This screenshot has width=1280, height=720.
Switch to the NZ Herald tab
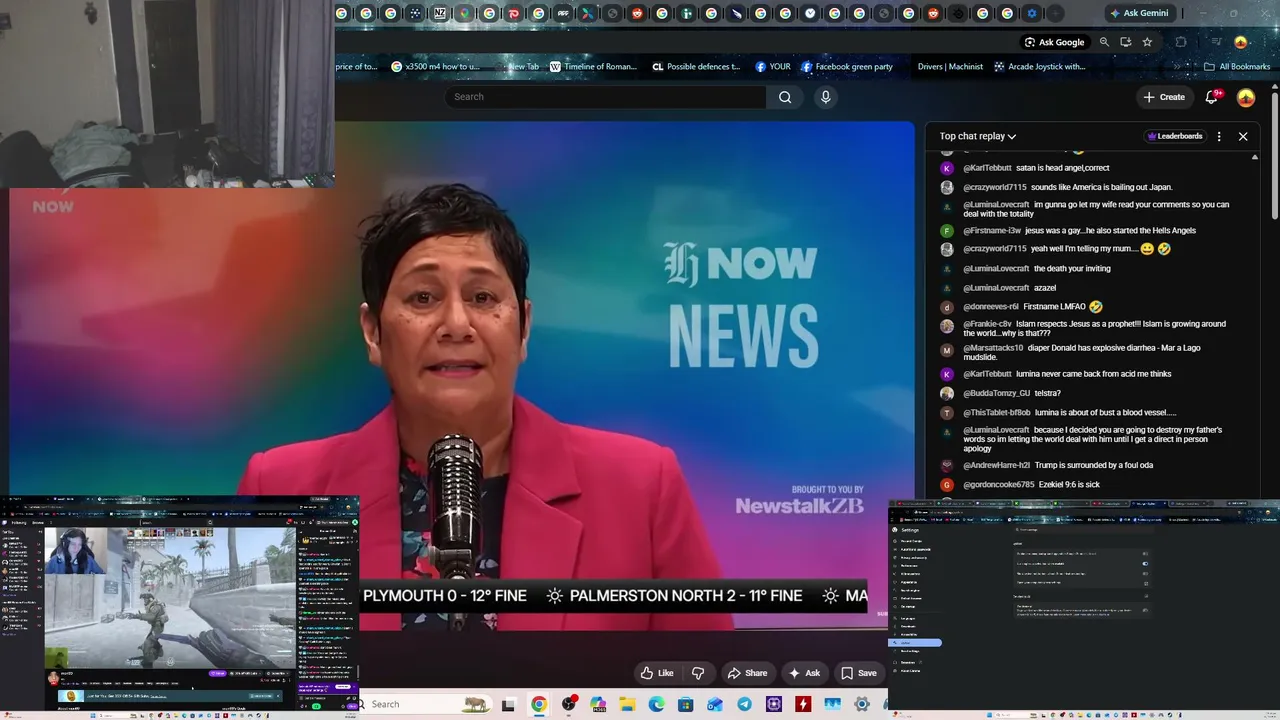click(x=440, y=13)
